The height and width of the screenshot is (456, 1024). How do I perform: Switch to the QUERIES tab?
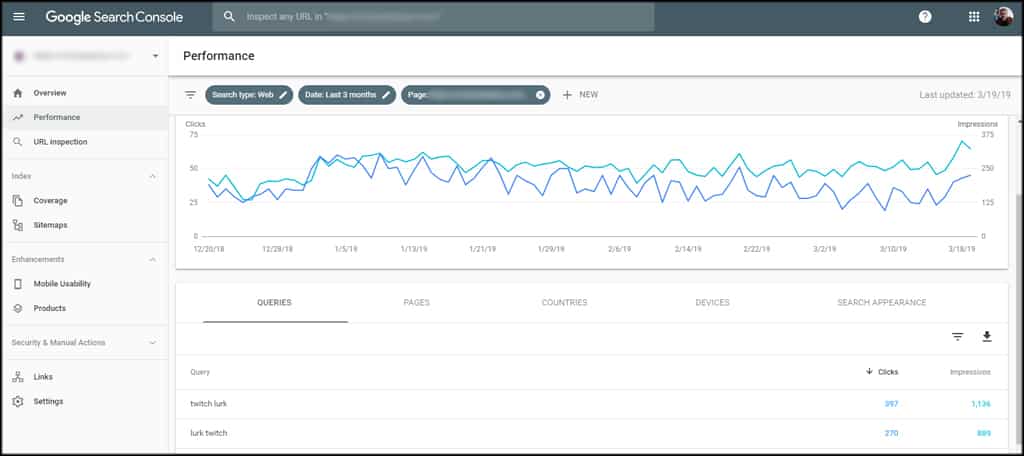[274, 303]
